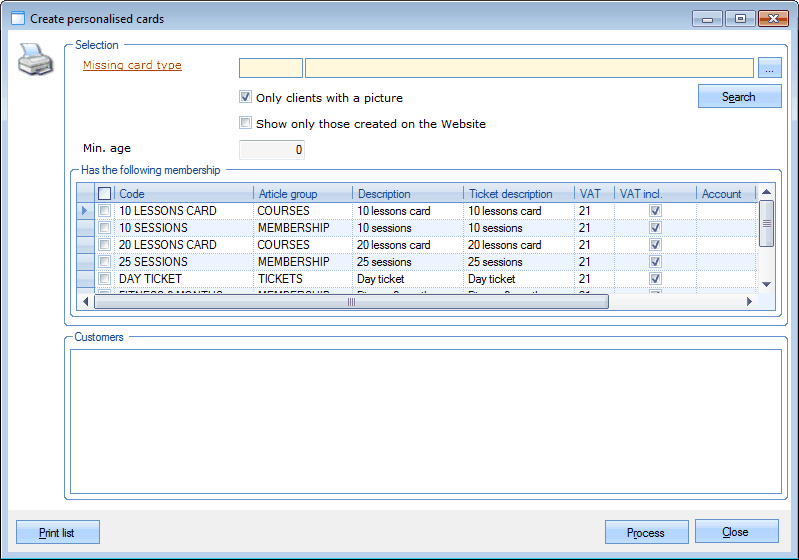Toggle select-all checkbox in grid header

click(104, 194)
